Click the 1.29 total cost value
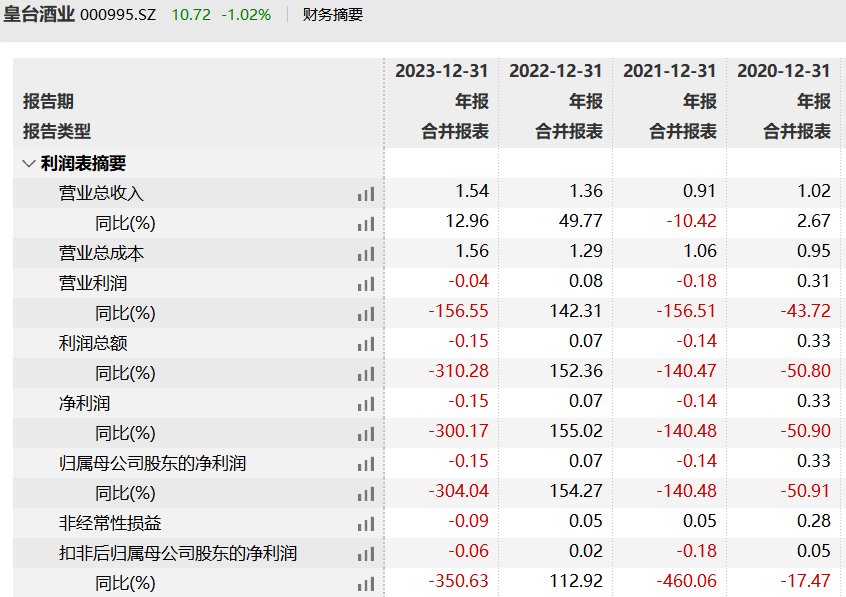 tap(586, 251)
